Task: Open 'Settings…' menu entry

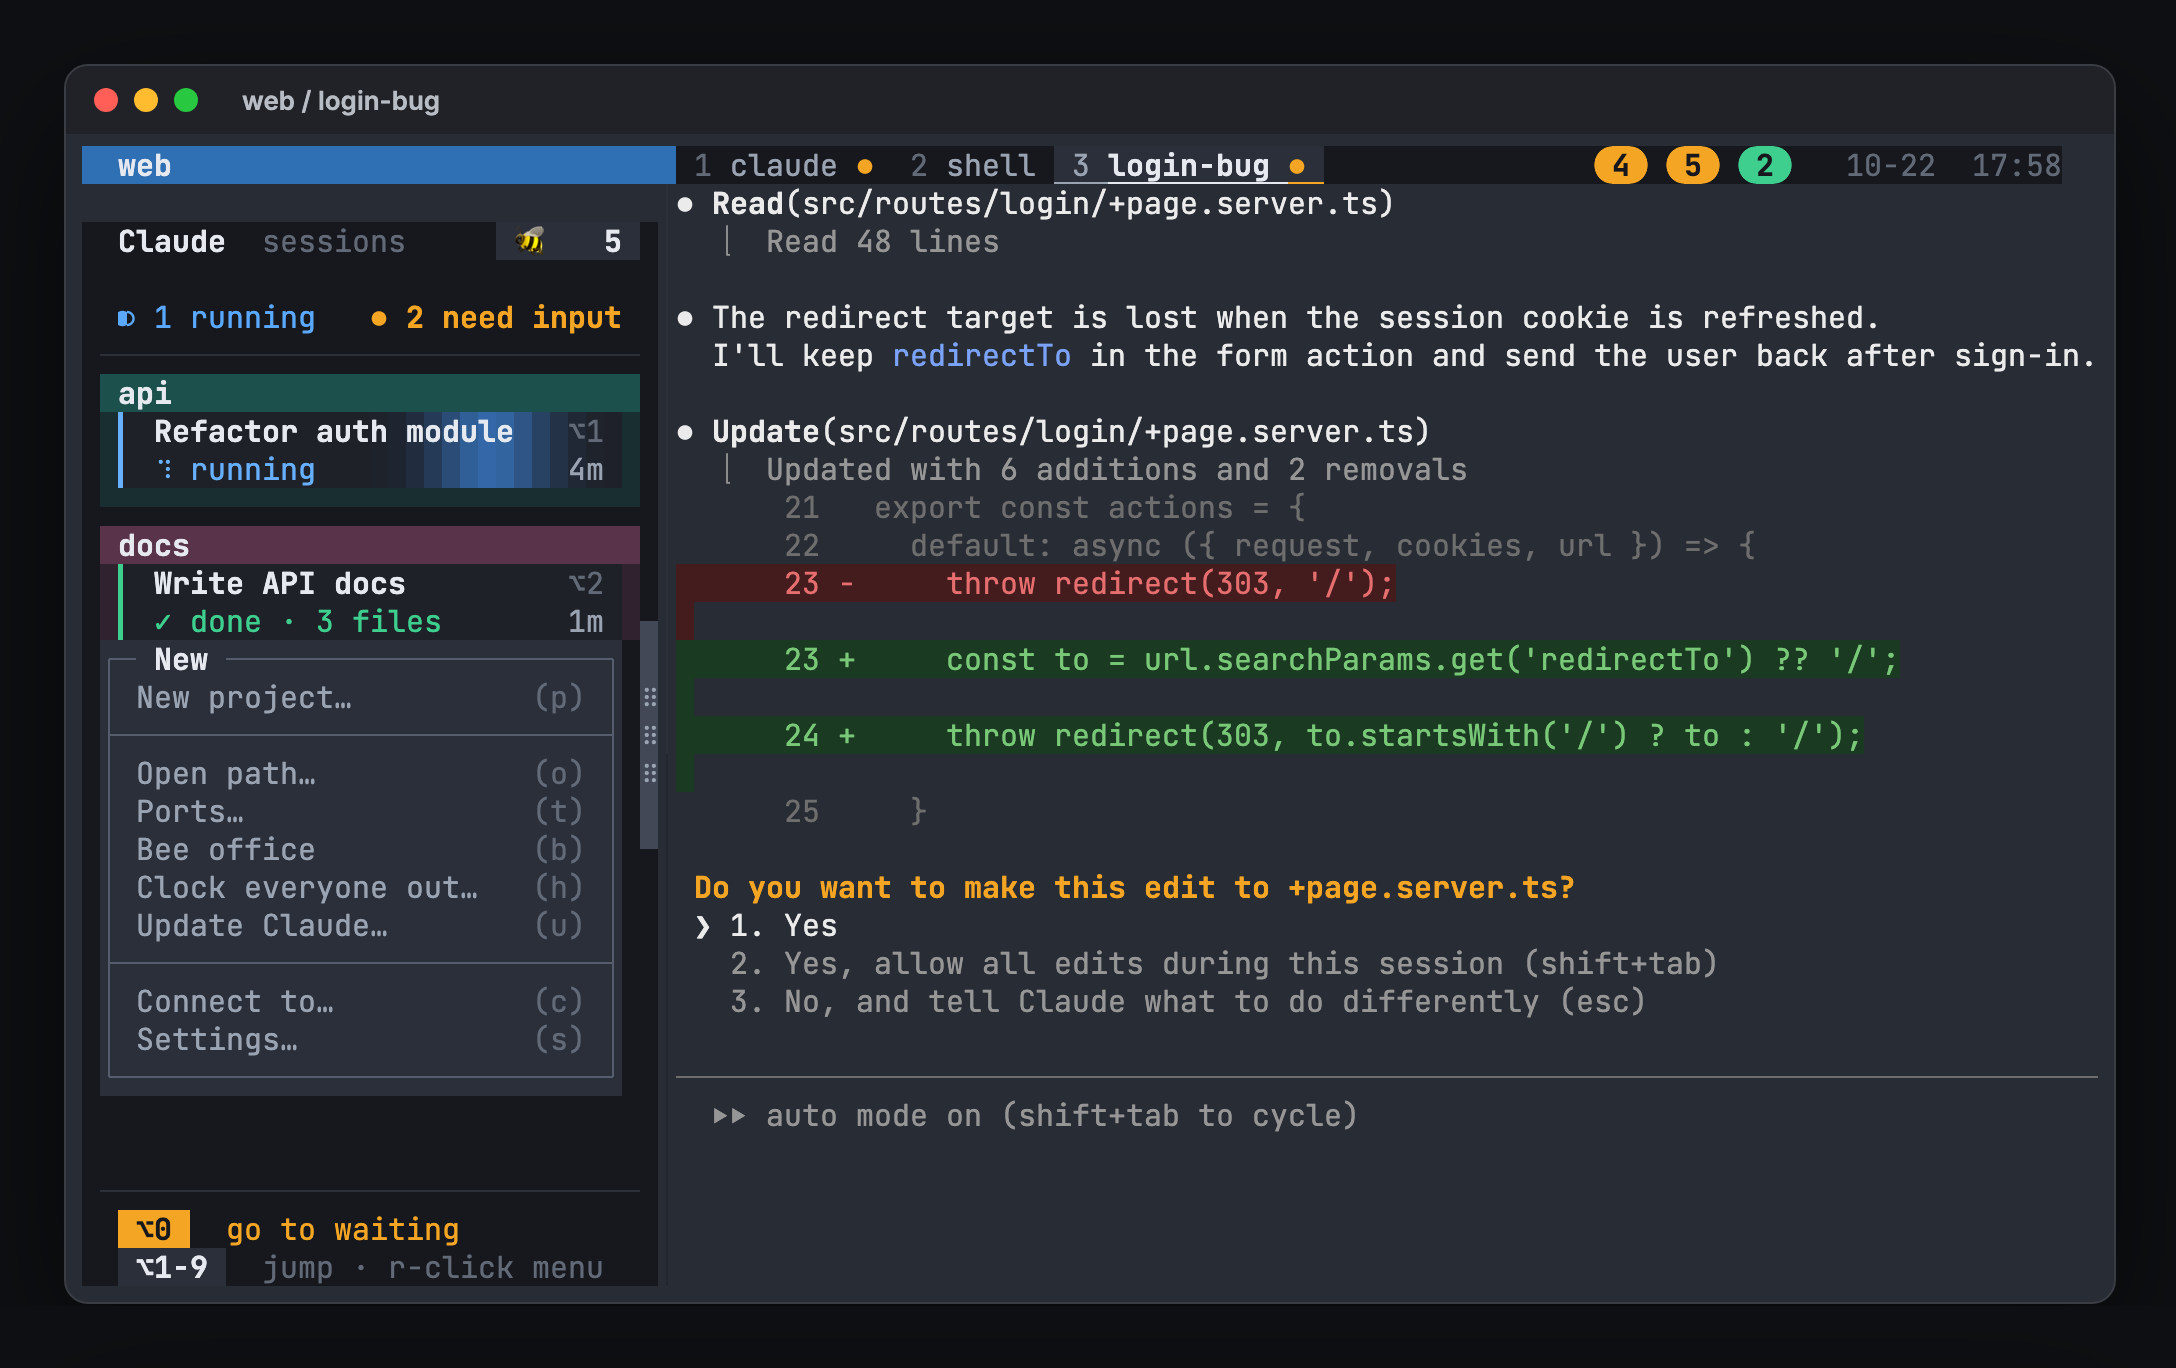Action: click(x=360, y=1040)
